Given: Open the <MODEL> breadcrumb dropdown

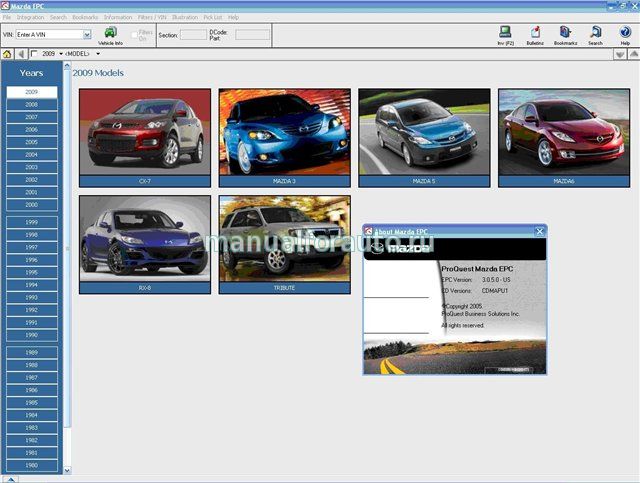Looking at the screenshot, I should [98, 54].
